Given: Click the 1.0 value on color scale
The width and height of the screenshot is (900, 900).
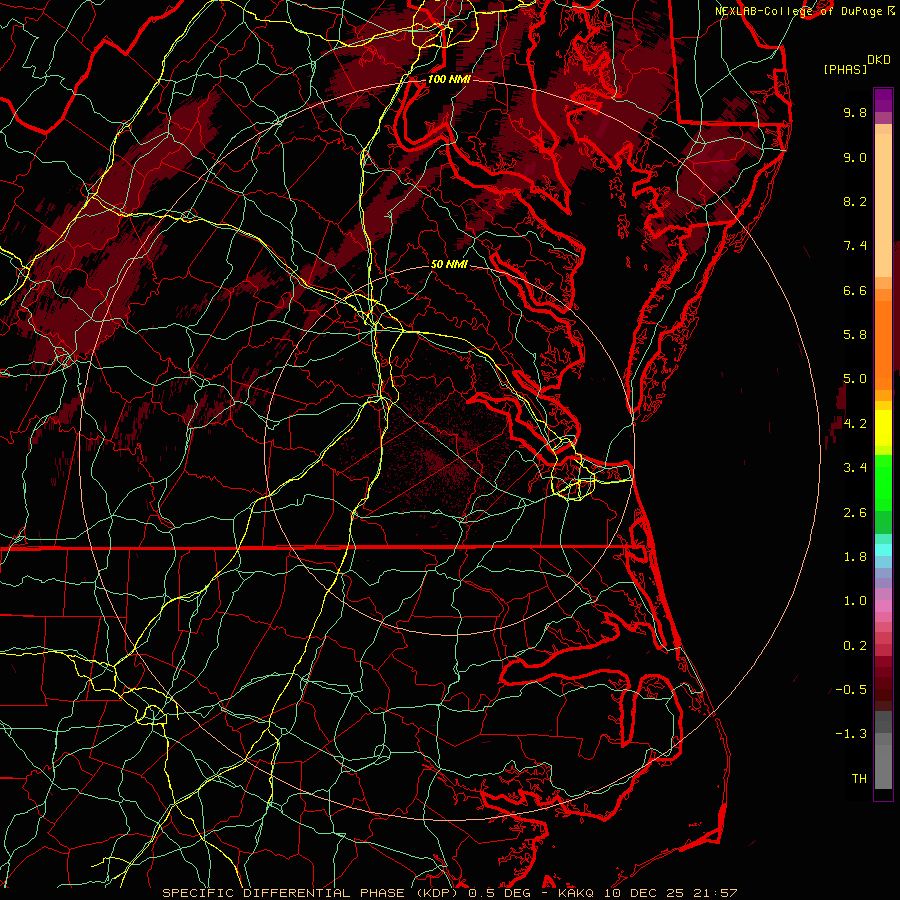Looking at the screenshot, I should (855, 601).
